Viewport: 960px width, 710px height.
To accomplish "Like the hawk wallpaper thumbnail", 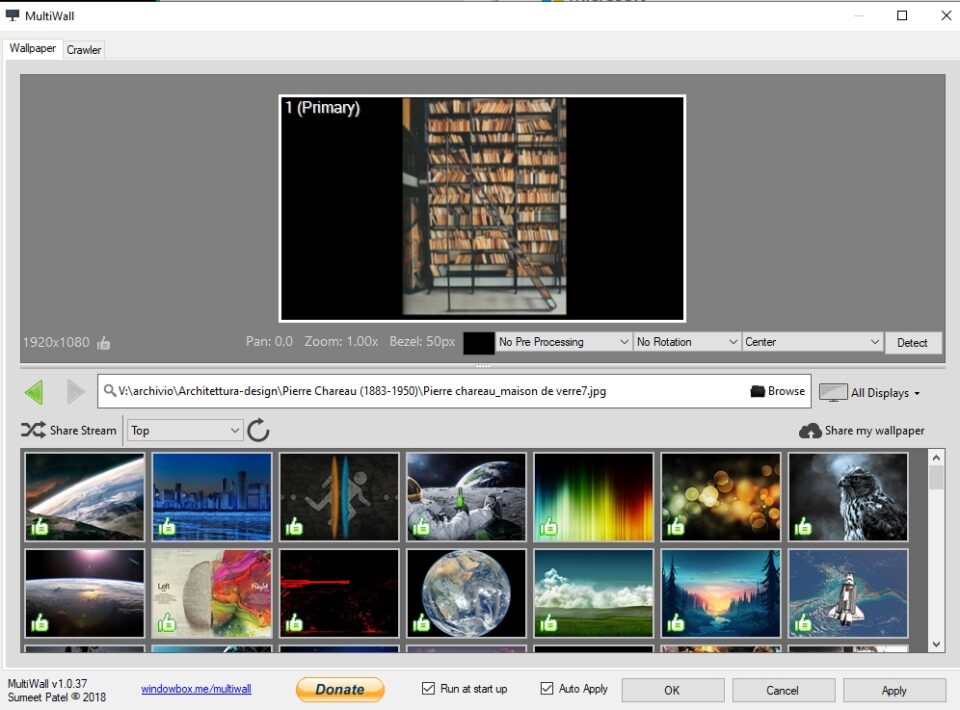I will (803, 526).
